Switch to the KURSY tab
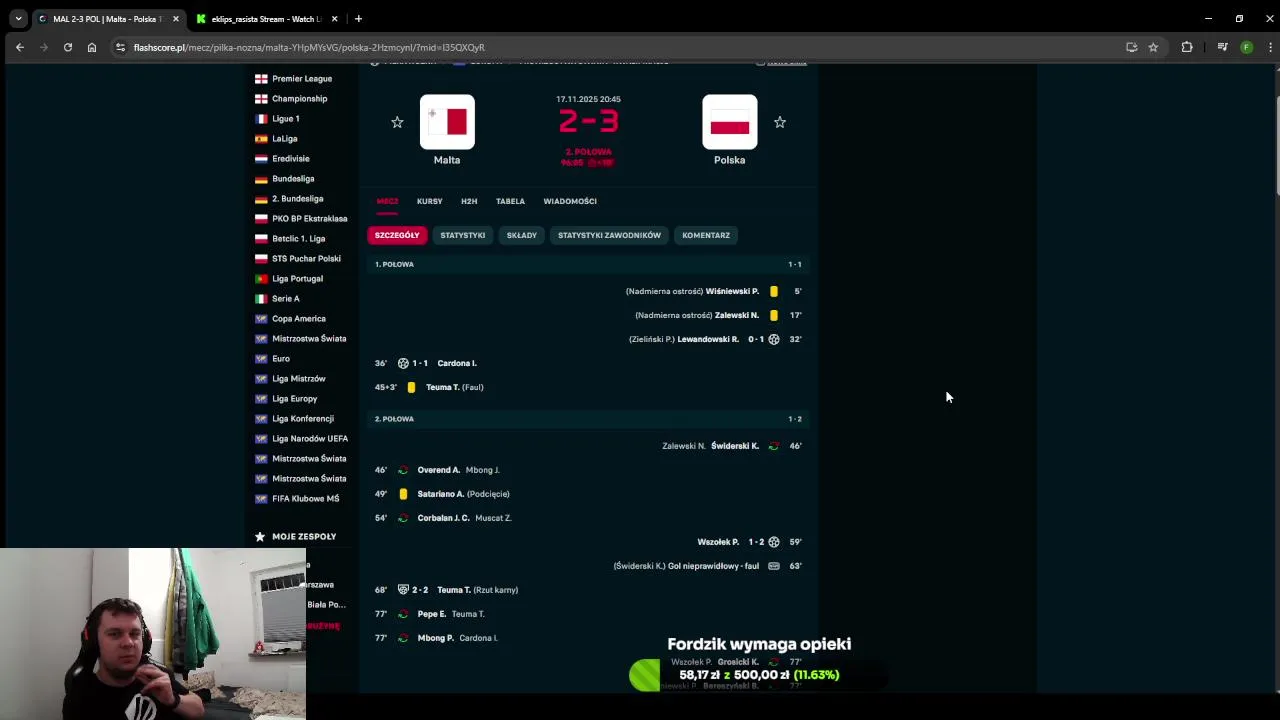Screen dimensions: 1280x720 430,201
